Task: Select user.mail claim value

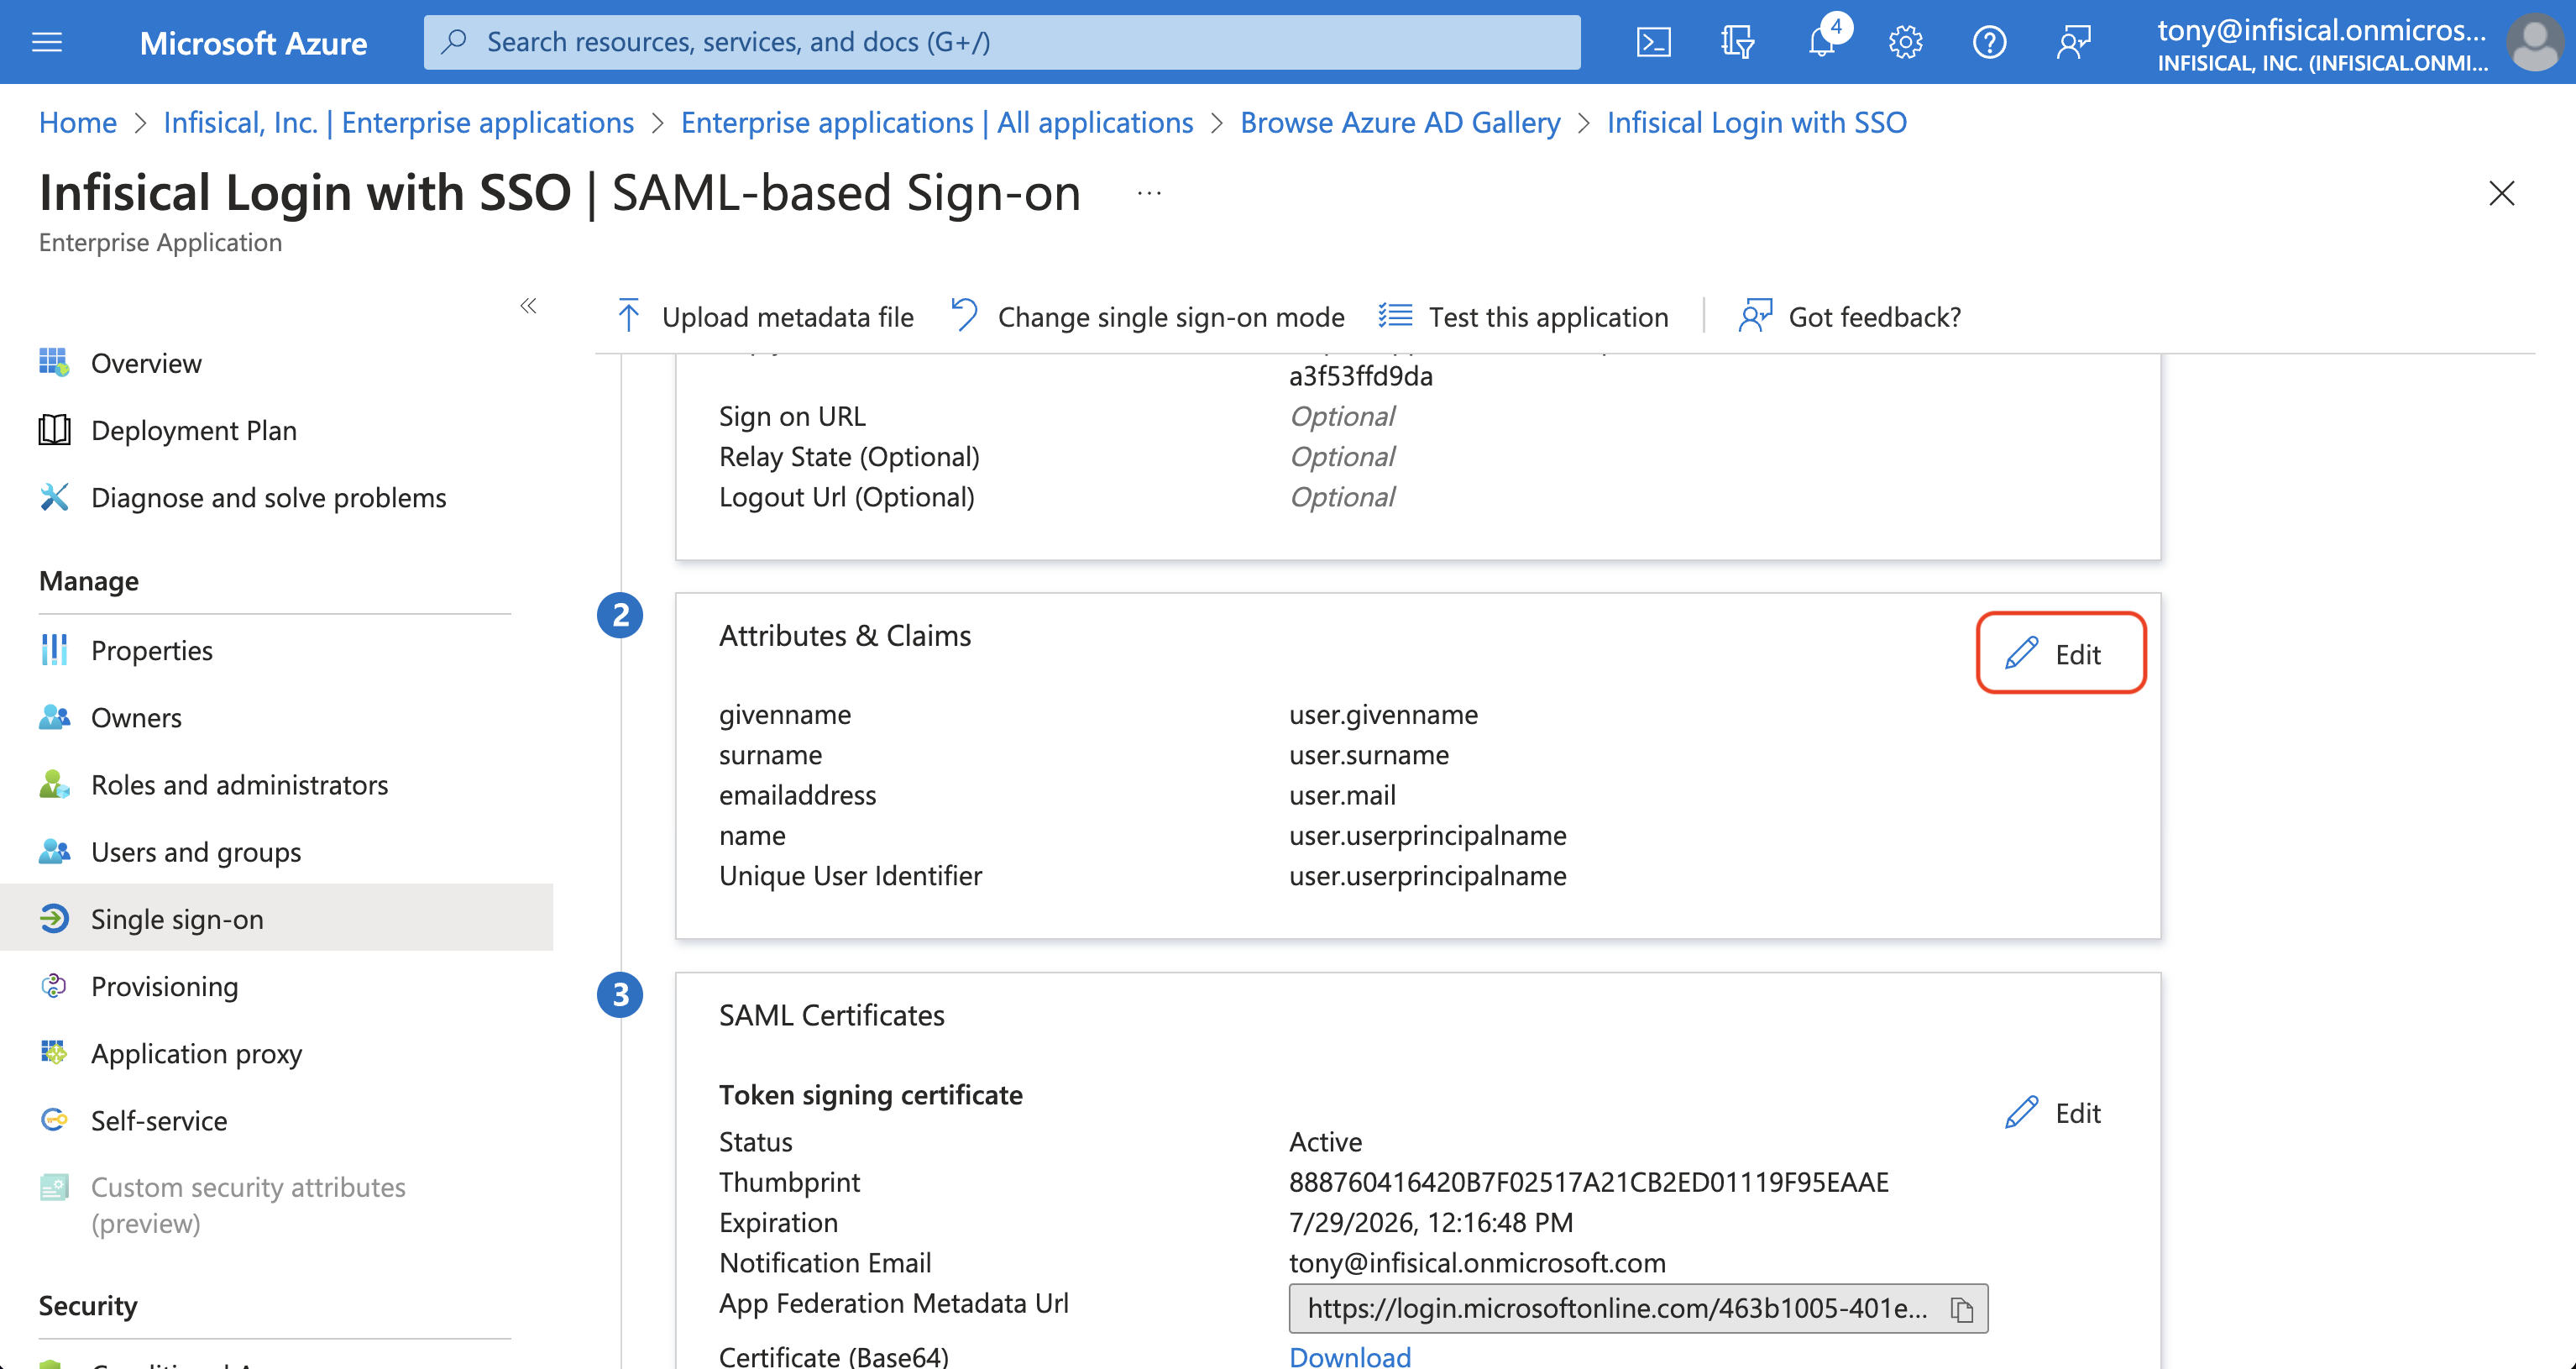Action: click(1342, 795)
